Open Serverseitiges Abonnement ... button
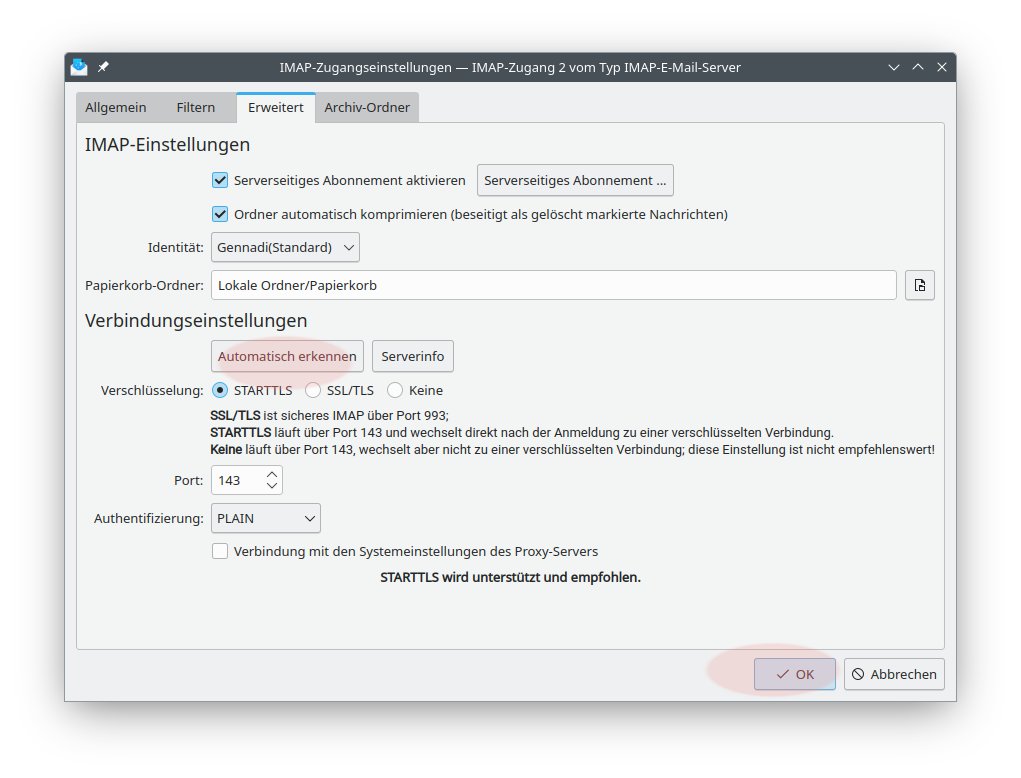Screen dimensions: 1021x778 click(x=575, y=180)
